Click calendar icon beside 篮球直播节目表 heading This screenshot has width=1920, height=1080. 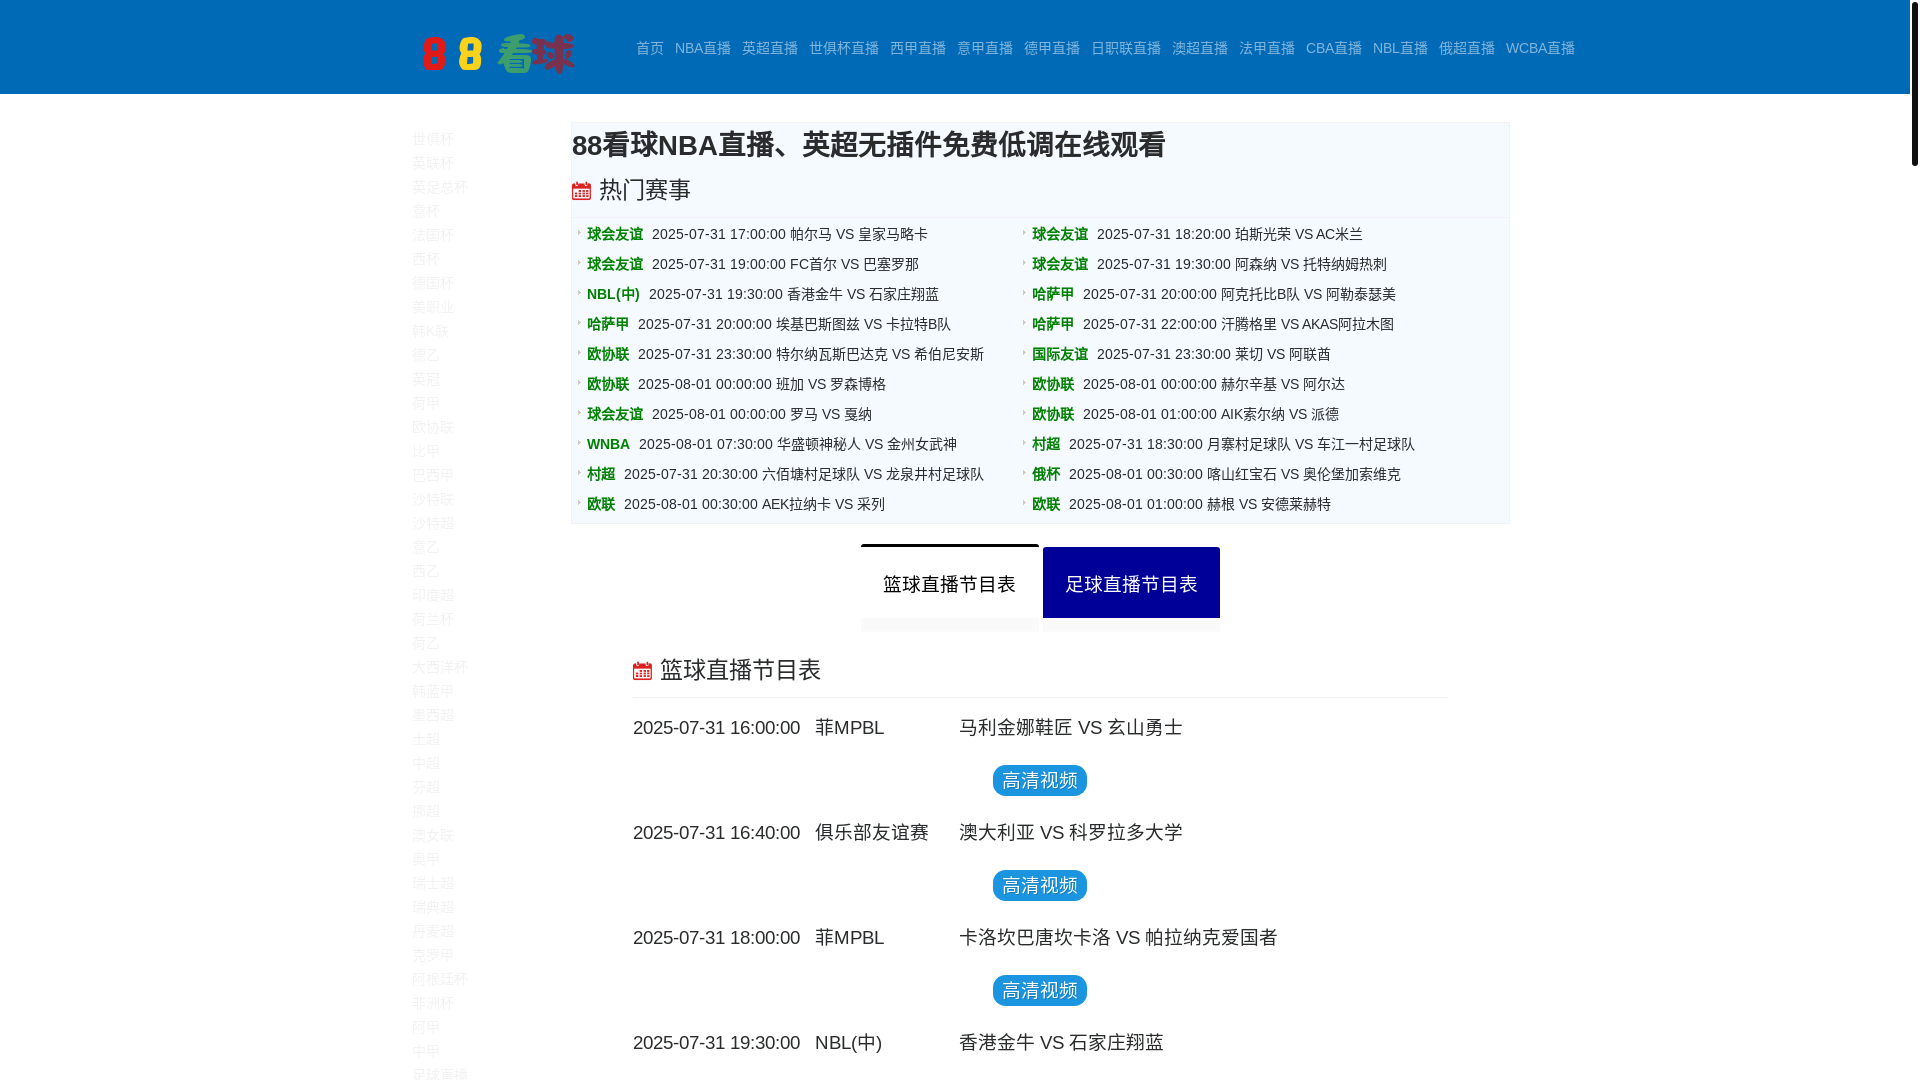click(x=642, y=671)
